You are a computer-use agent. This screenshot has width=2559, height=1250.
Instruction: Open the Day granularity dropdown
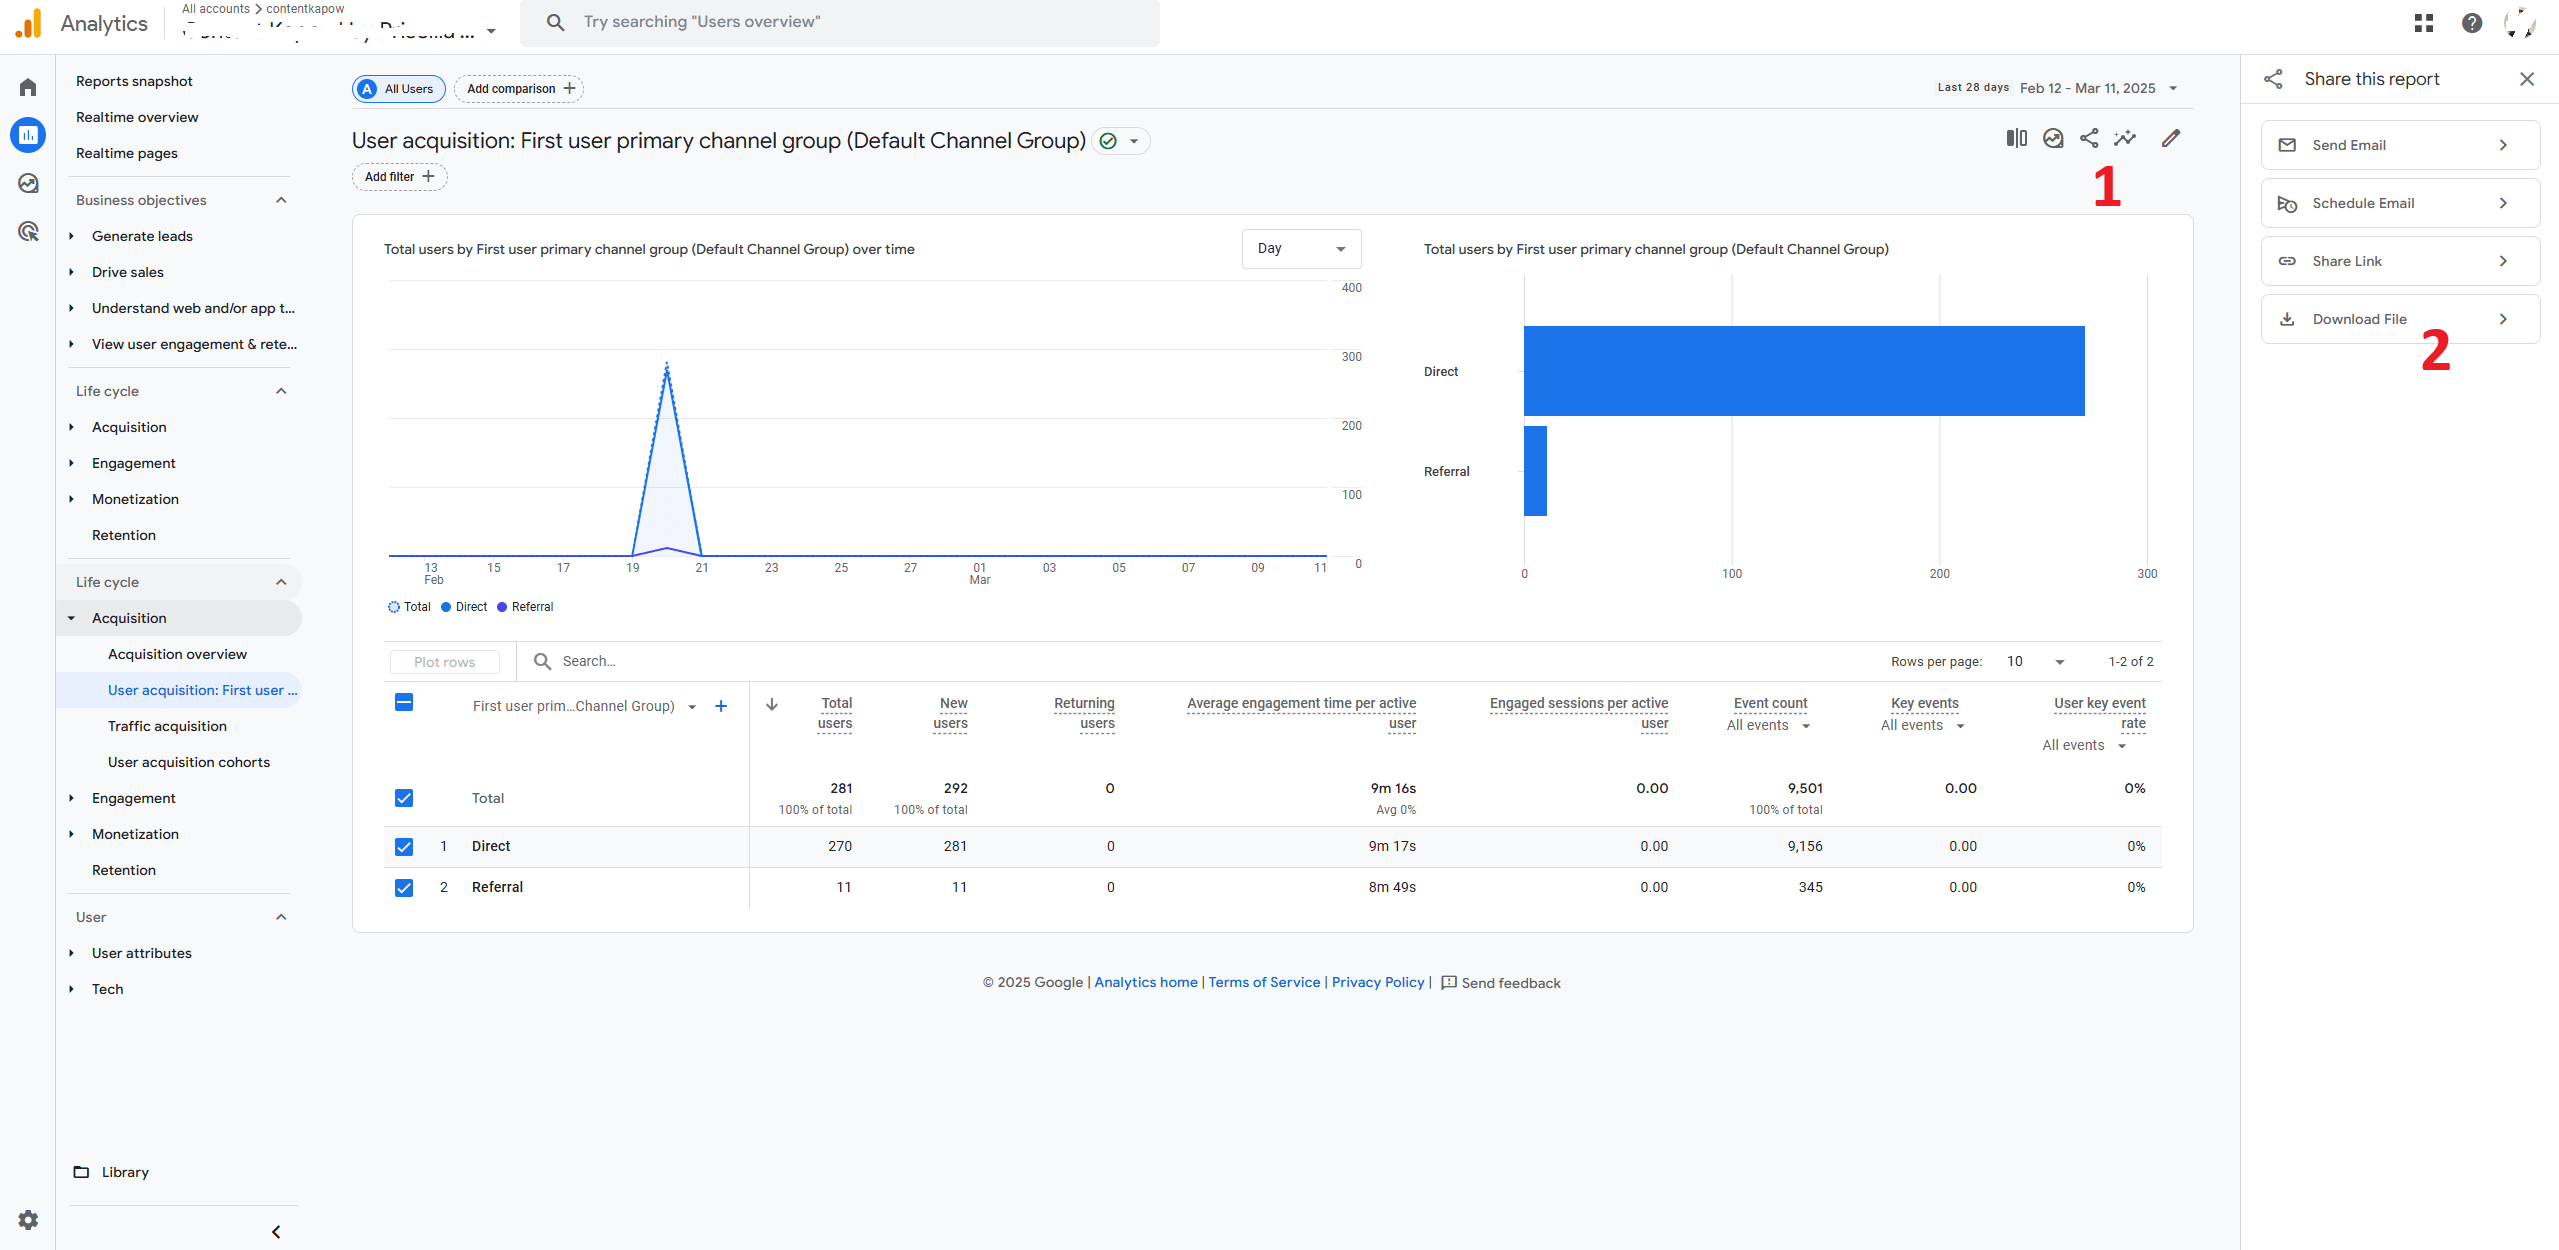point(1301,249)
